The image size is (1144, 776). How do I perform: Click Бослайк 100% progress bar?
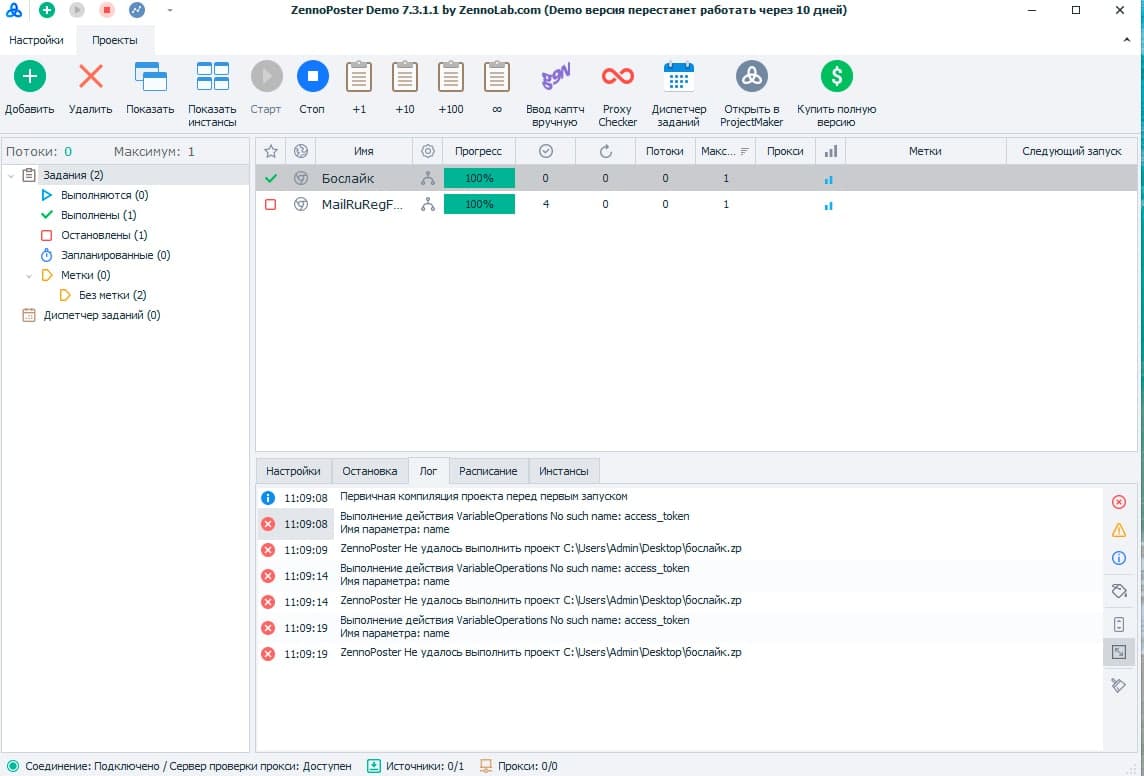tap(479, 178)
